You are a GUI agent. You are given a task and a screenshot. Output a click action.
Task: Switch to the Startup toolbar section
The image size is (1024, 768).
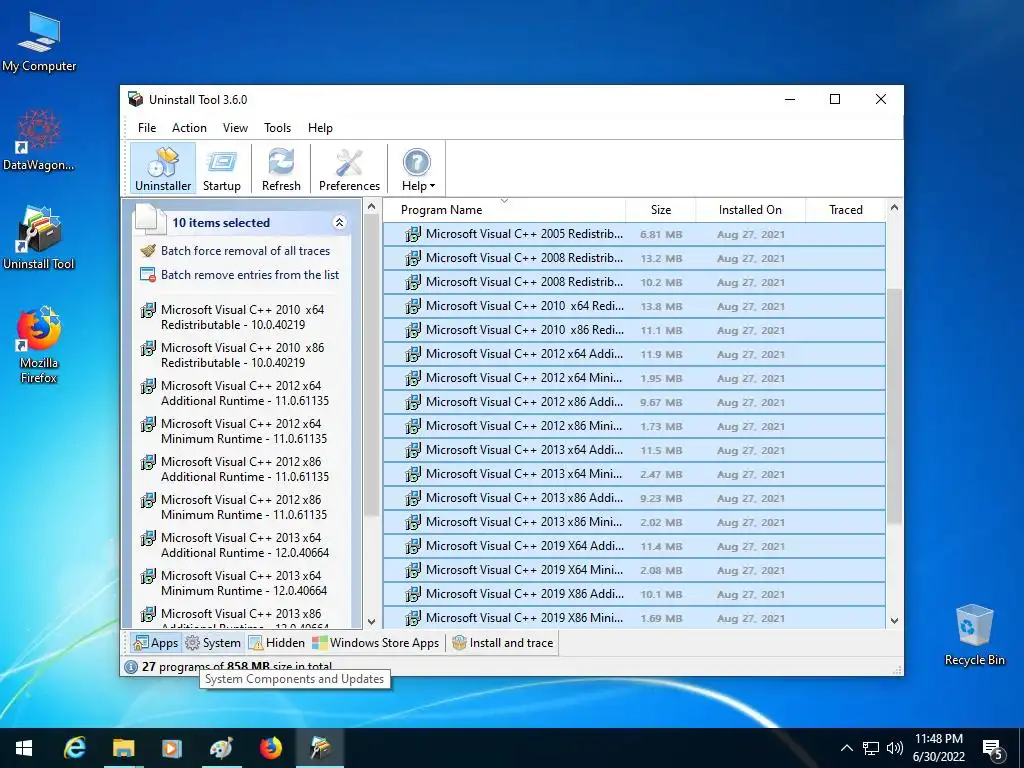pyautogui.click(x=221, y=168)
